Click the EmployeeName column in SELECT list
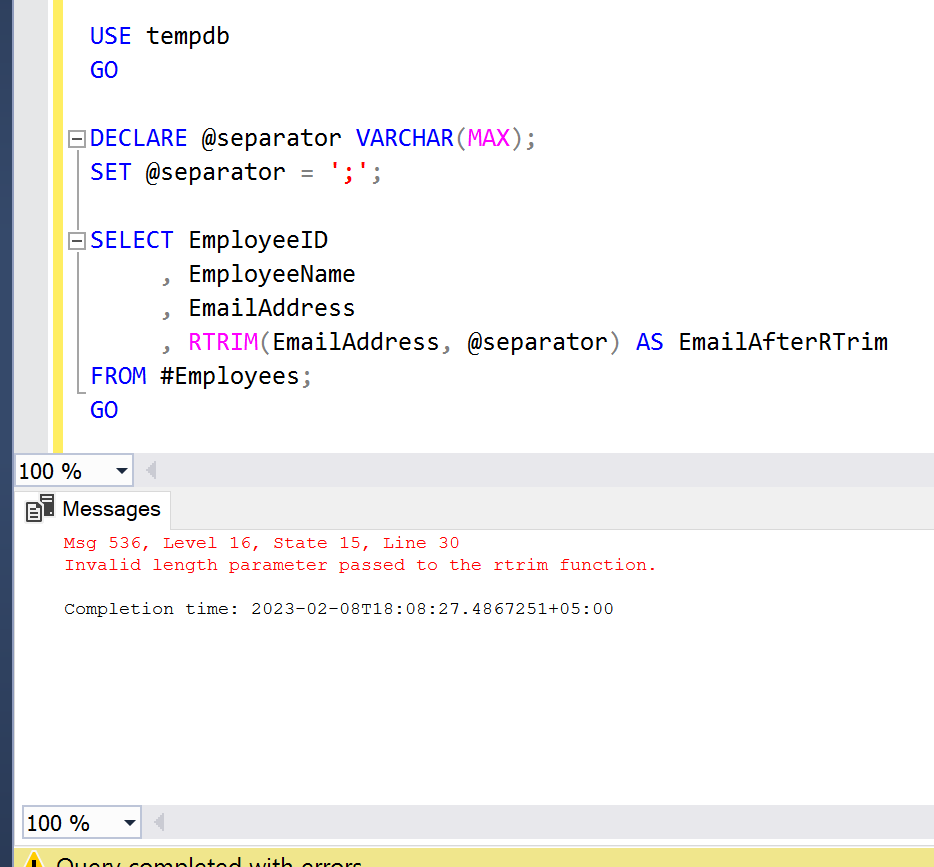Screen dimensions: 934x867 [x=271, y=274]
